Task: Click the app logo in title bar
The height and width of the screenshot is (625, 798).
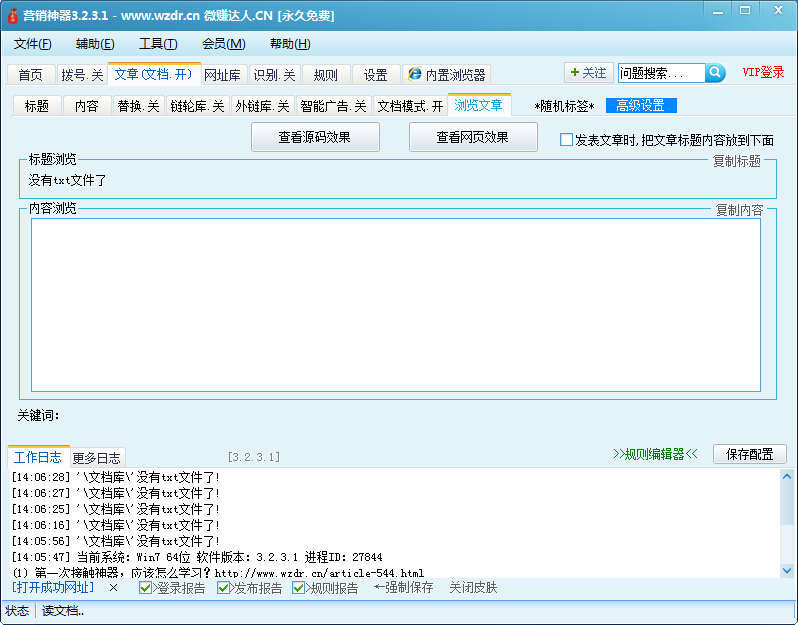Action: click(12, 16)
